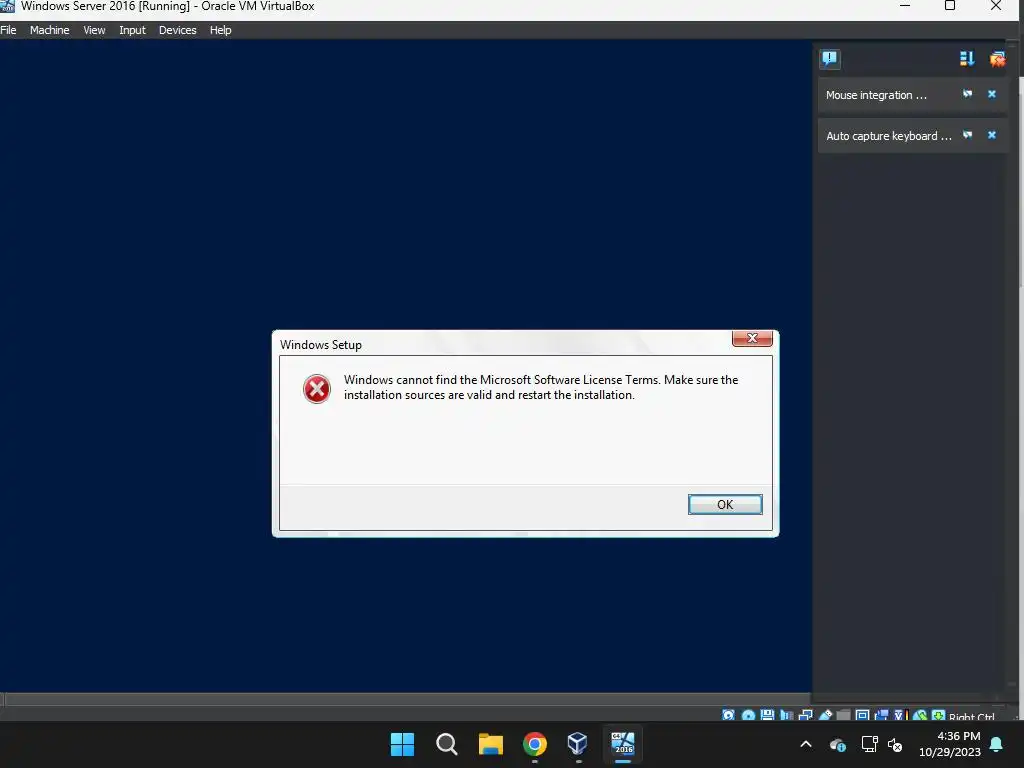Click the Auto capture keyboard notification text
1024x768 pixels.
[x=889, y=136]
